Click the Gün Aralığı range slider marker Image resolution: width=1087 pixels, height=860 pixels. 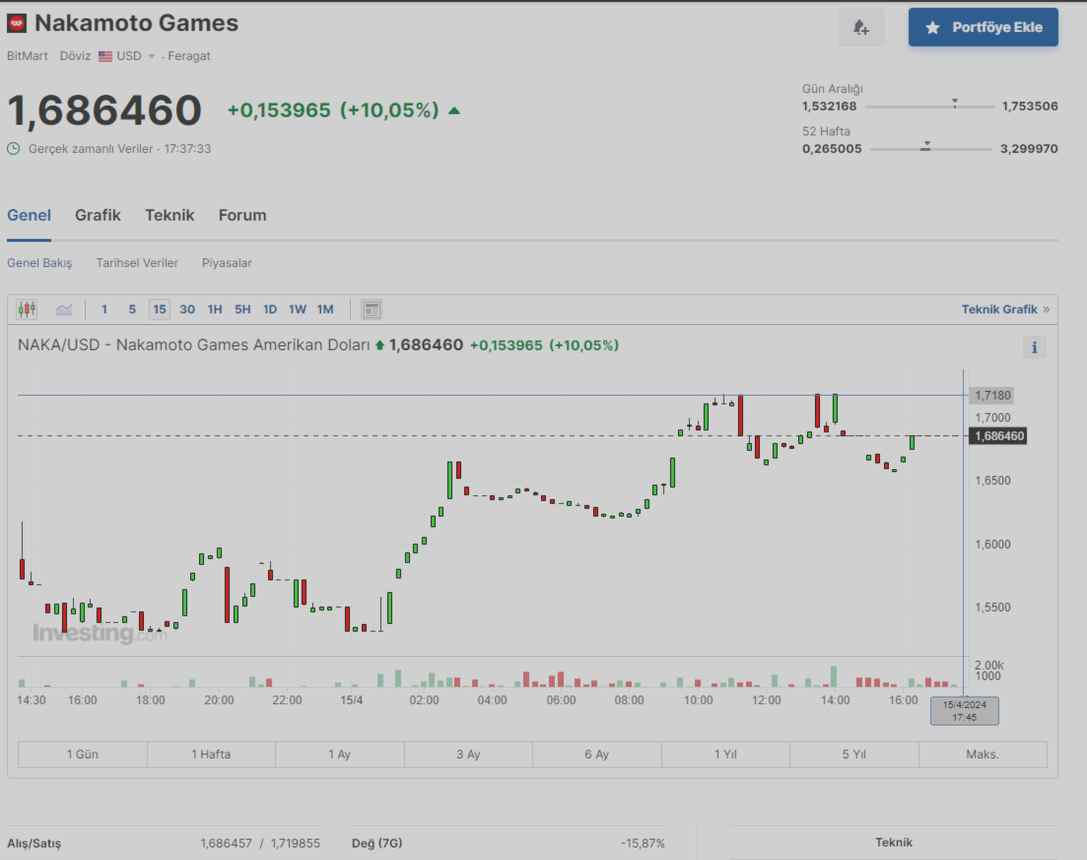coord(955,103)
